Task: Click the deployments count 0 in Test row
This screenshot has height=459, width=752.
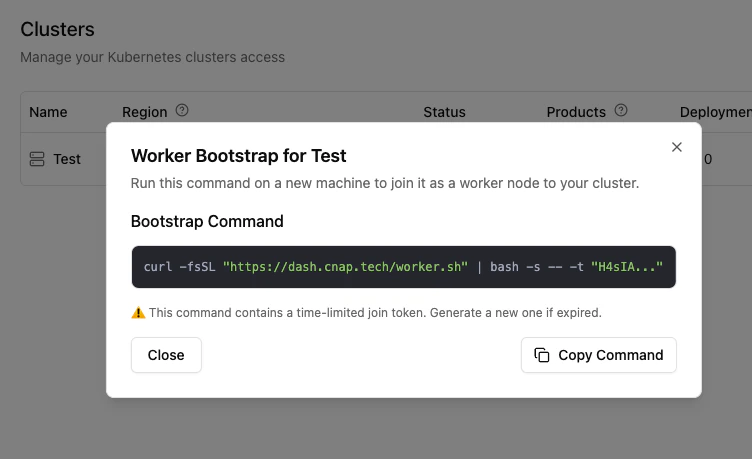Action: pyautogui.click(x=708, y=159)
